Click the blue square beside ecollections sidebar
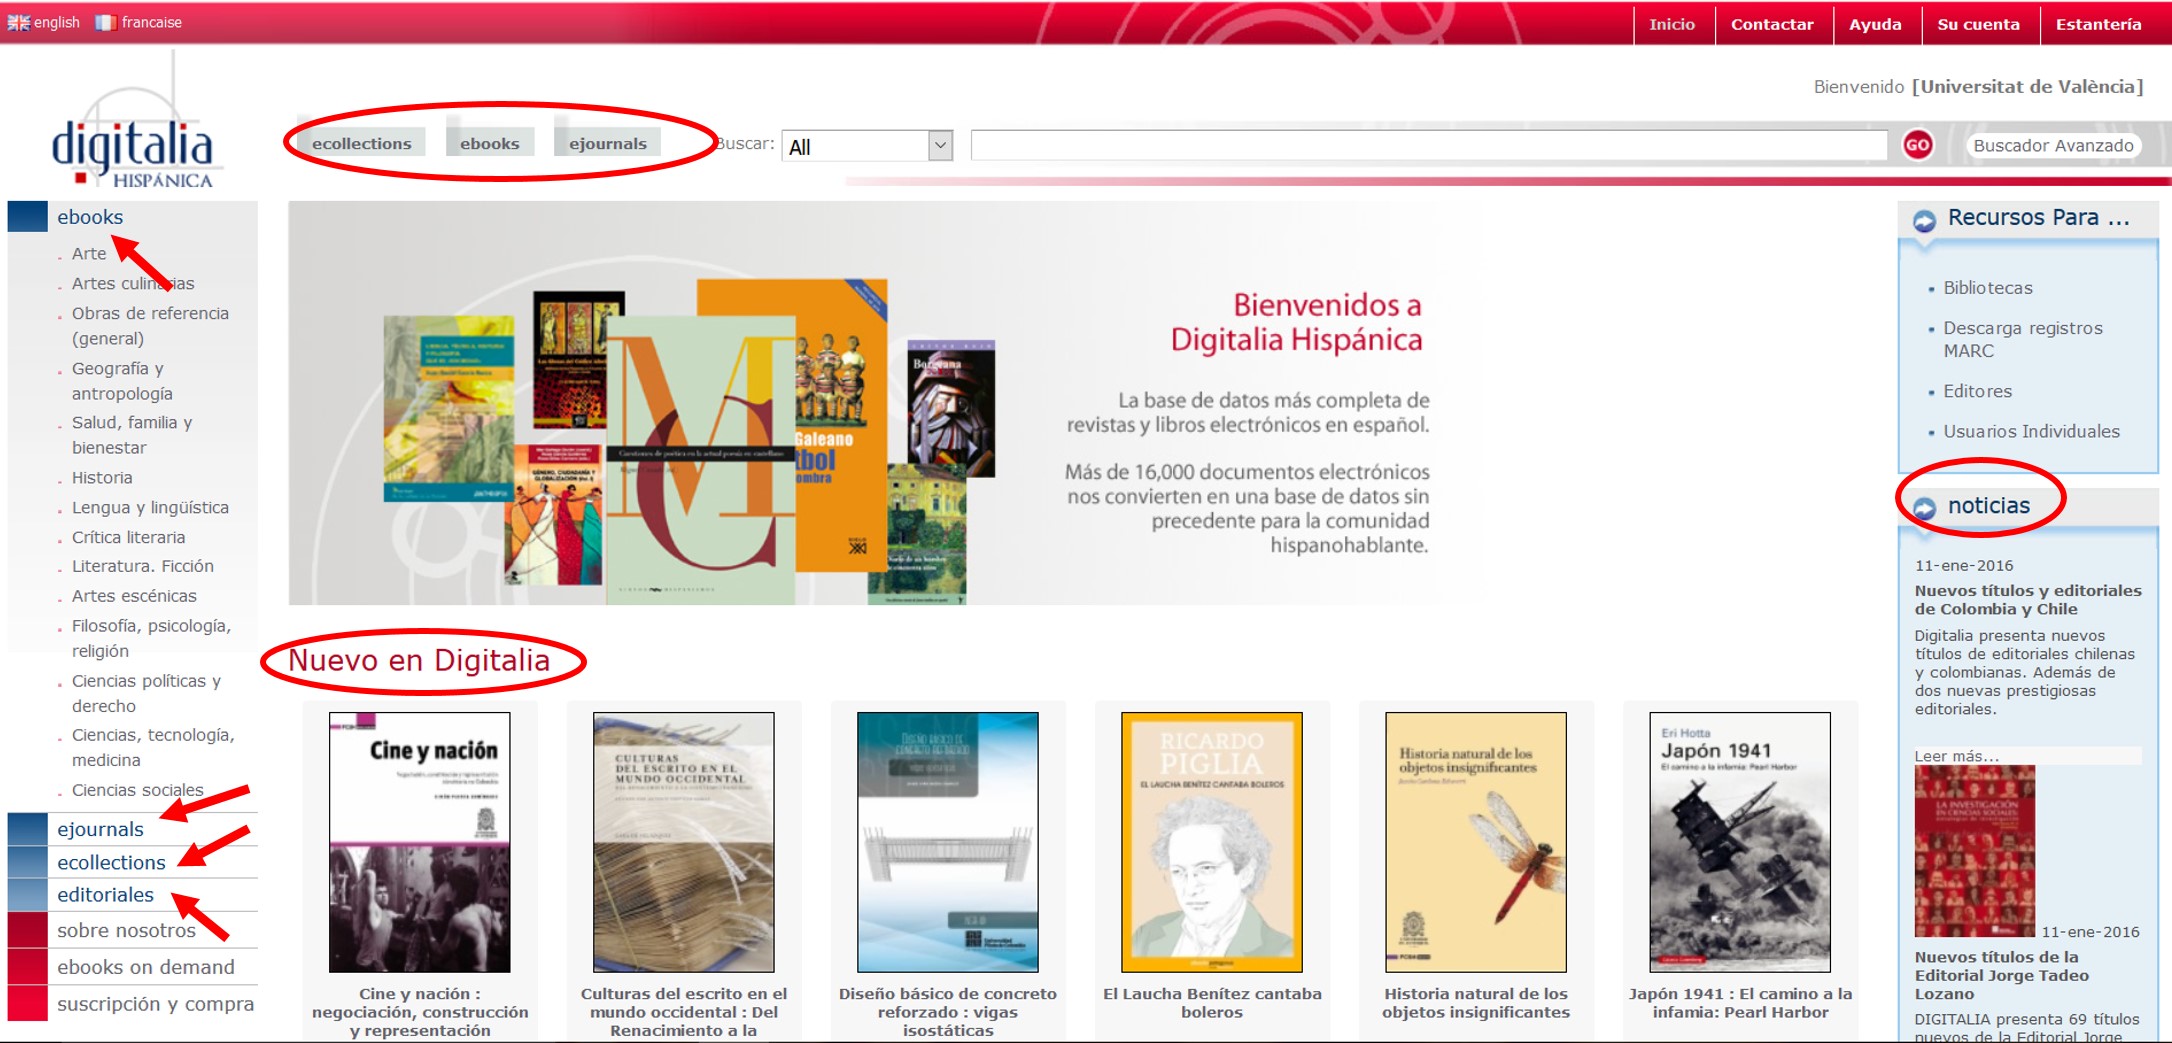2172x1043 pixels. click(28, 862)
